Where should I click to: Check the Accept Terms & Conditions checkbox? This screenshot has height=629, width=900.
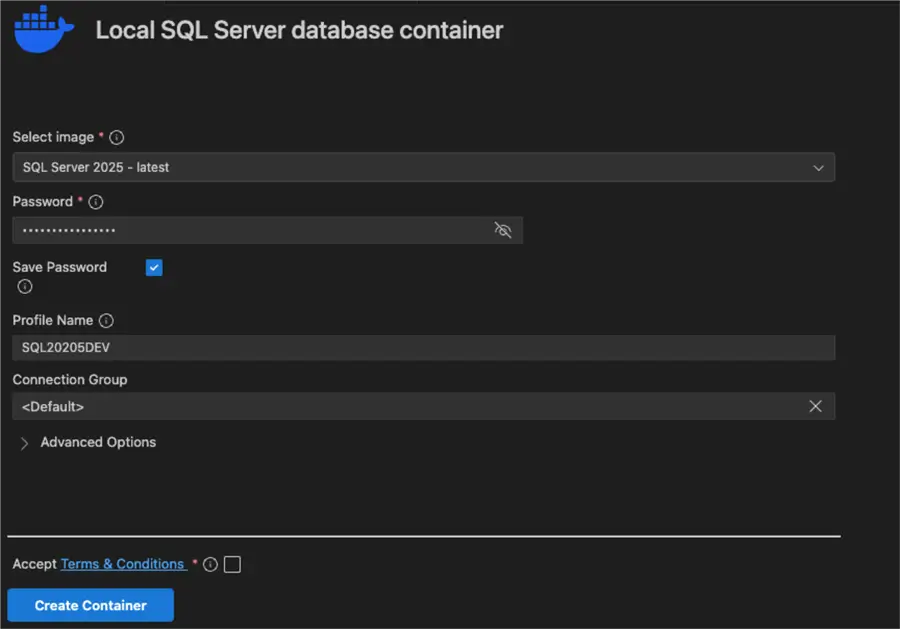pos(232,565)
